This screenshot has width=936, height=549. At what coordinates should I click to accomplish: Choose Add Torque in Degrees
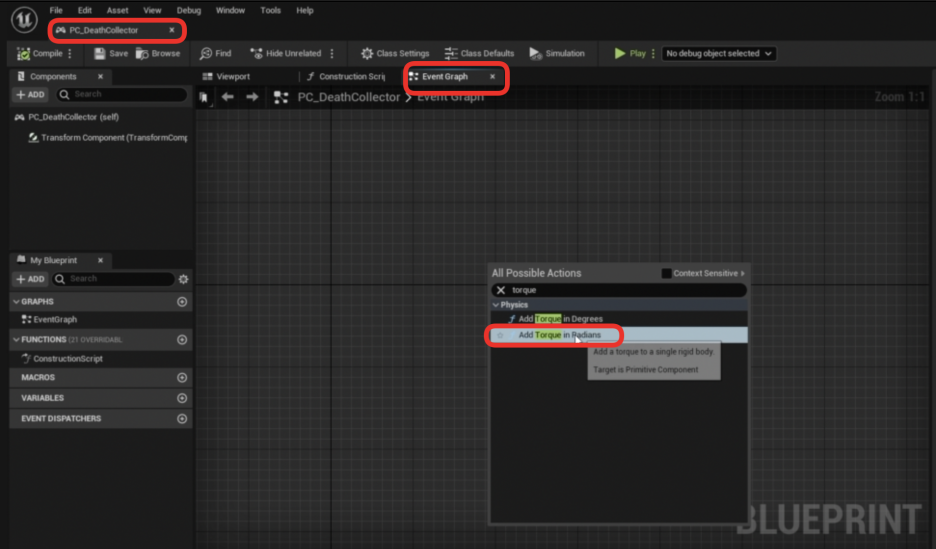click(x=619, y=319)
